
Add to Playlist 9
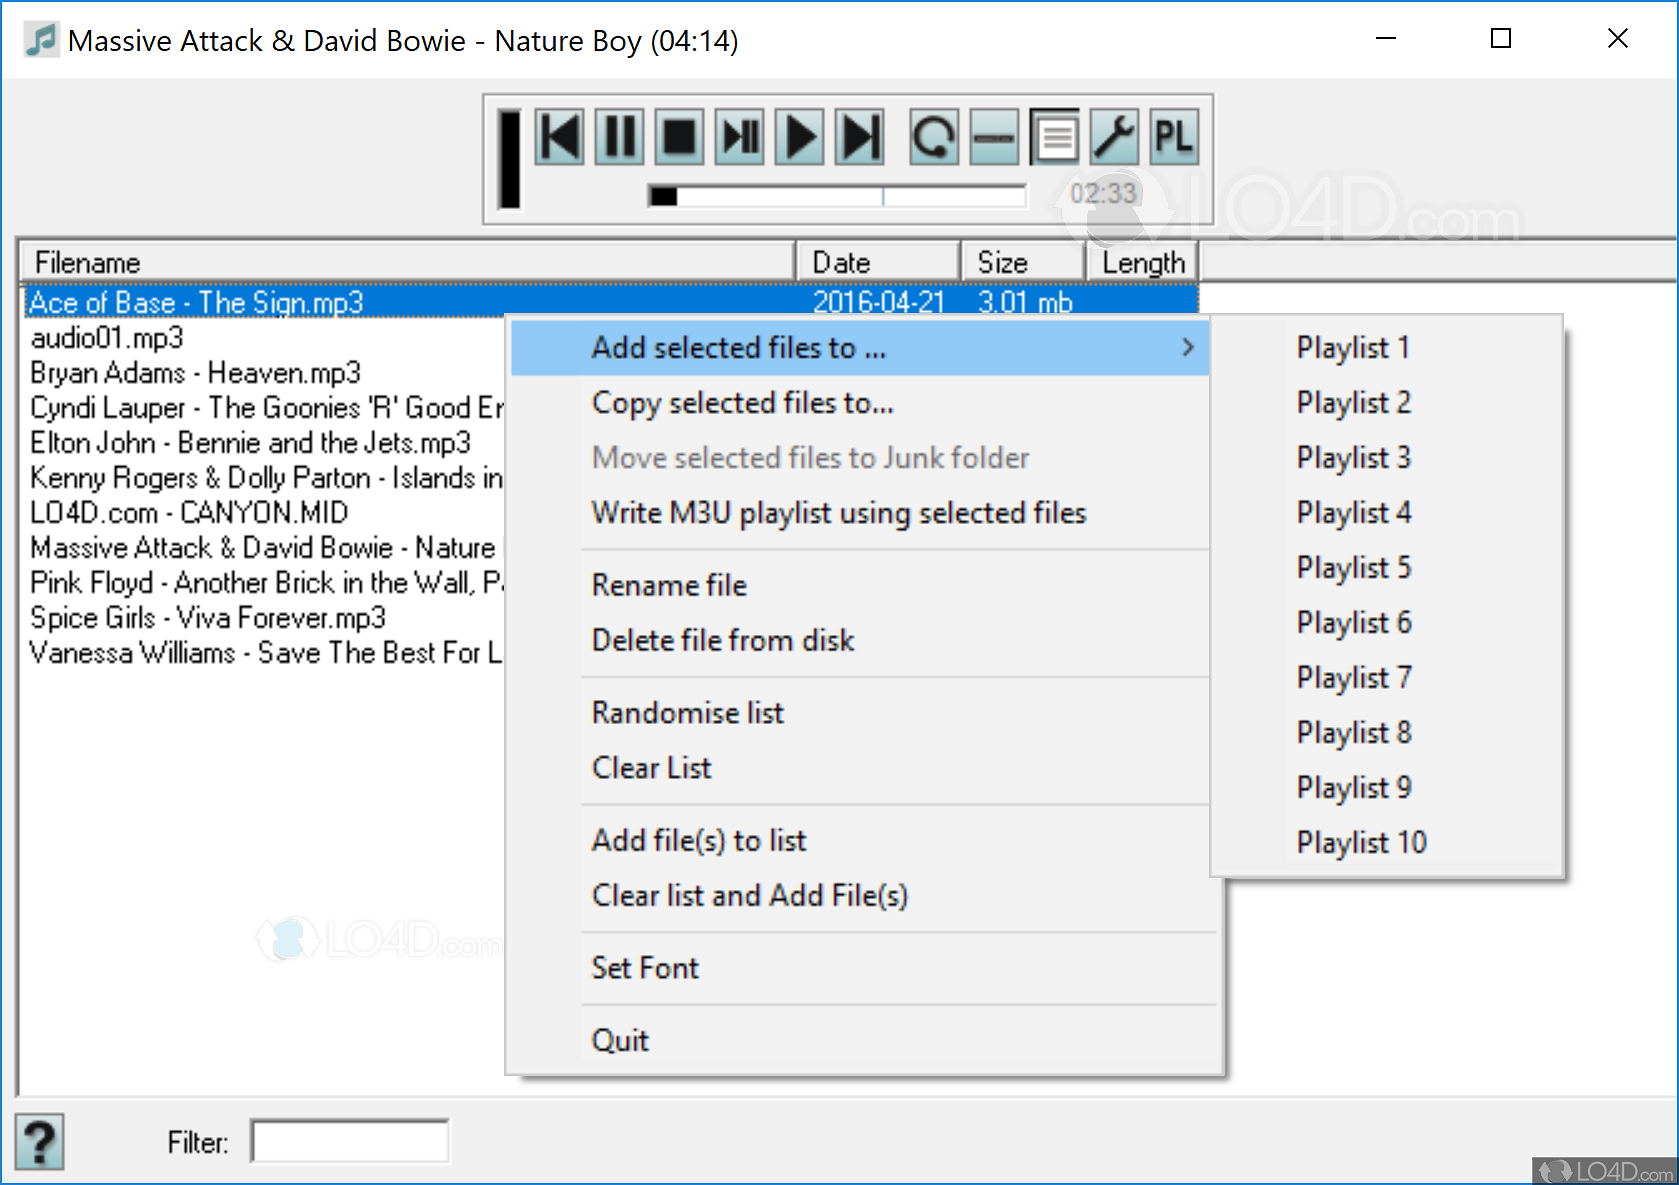pos(1386,787)
